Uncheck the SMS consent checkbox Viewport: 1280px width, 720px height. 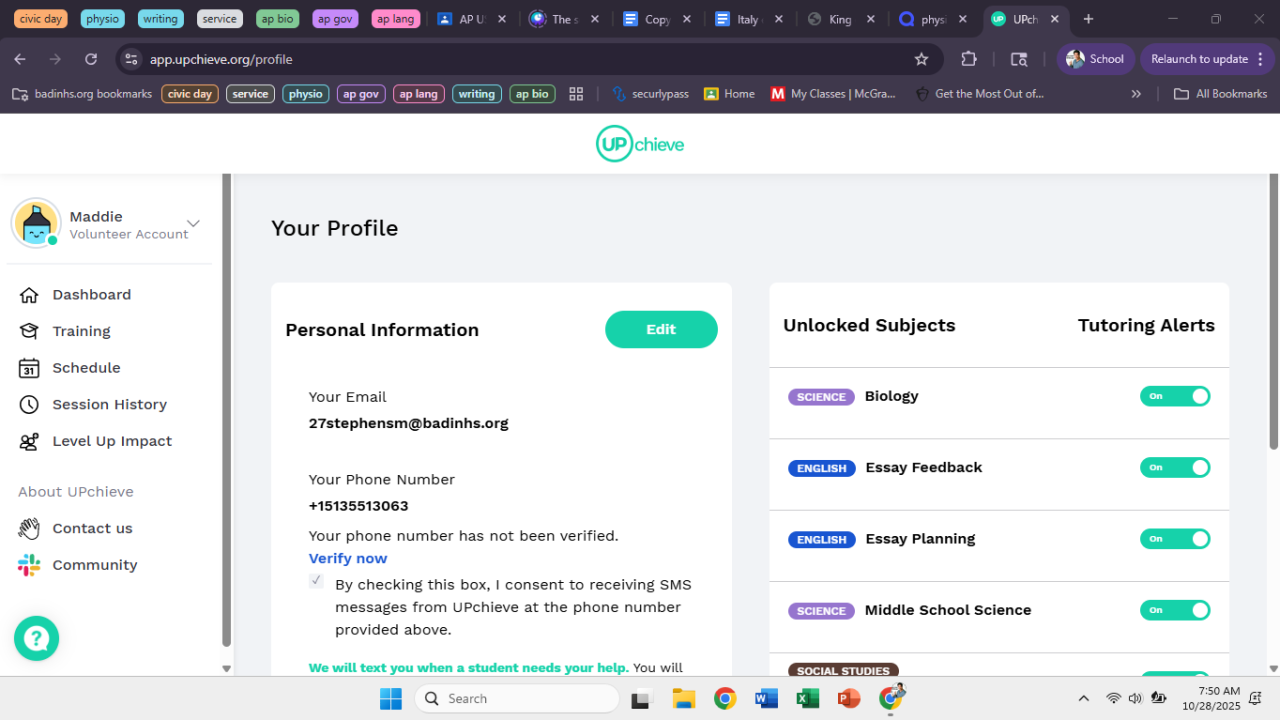(x=316, y=581)
